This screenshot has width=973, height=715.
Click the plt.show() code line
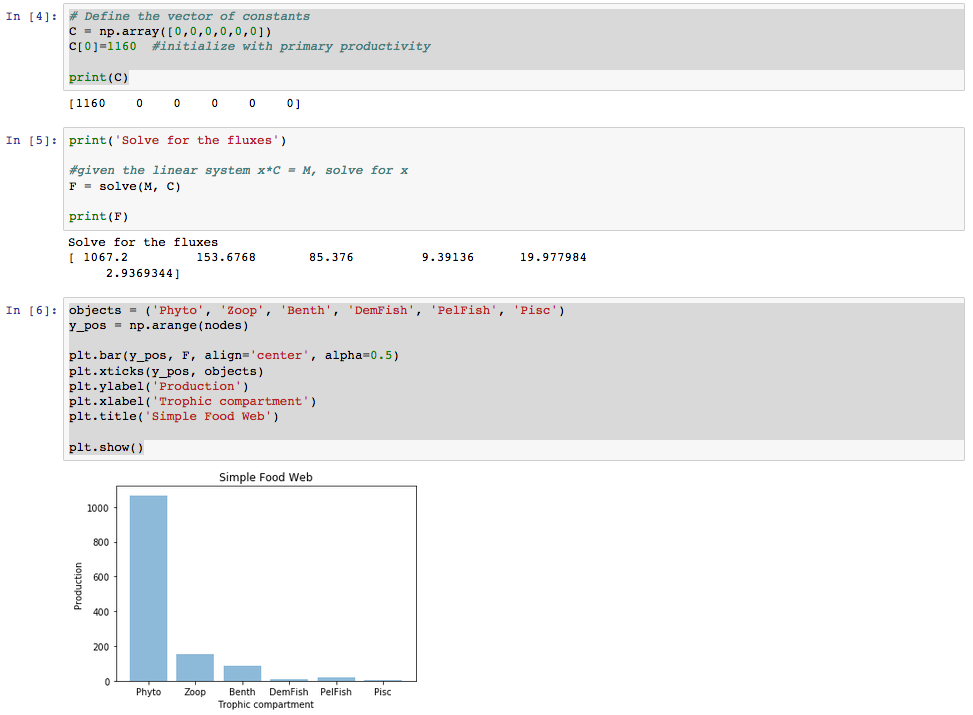pyautogui.click(x=106, y=448)
